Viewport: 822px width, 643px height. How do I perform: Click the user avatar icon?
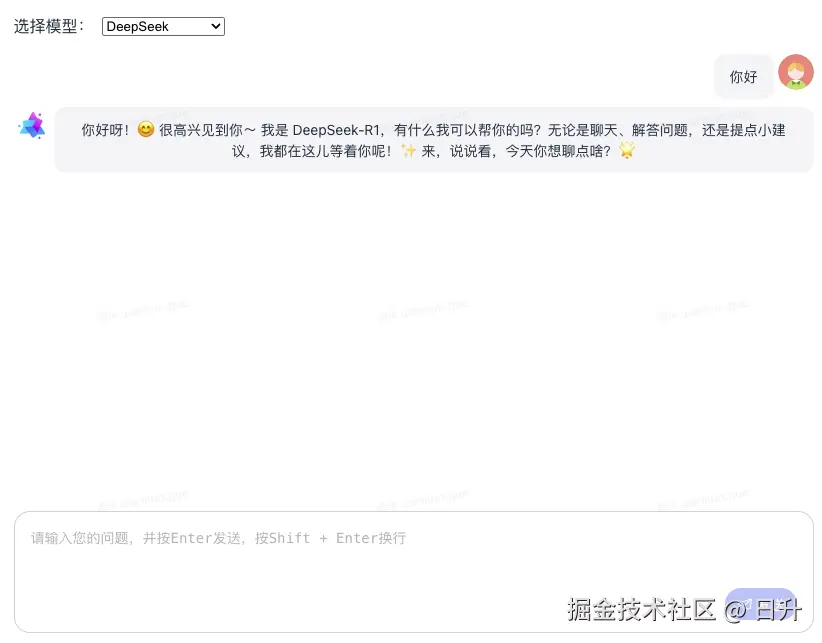pos(795,72)
